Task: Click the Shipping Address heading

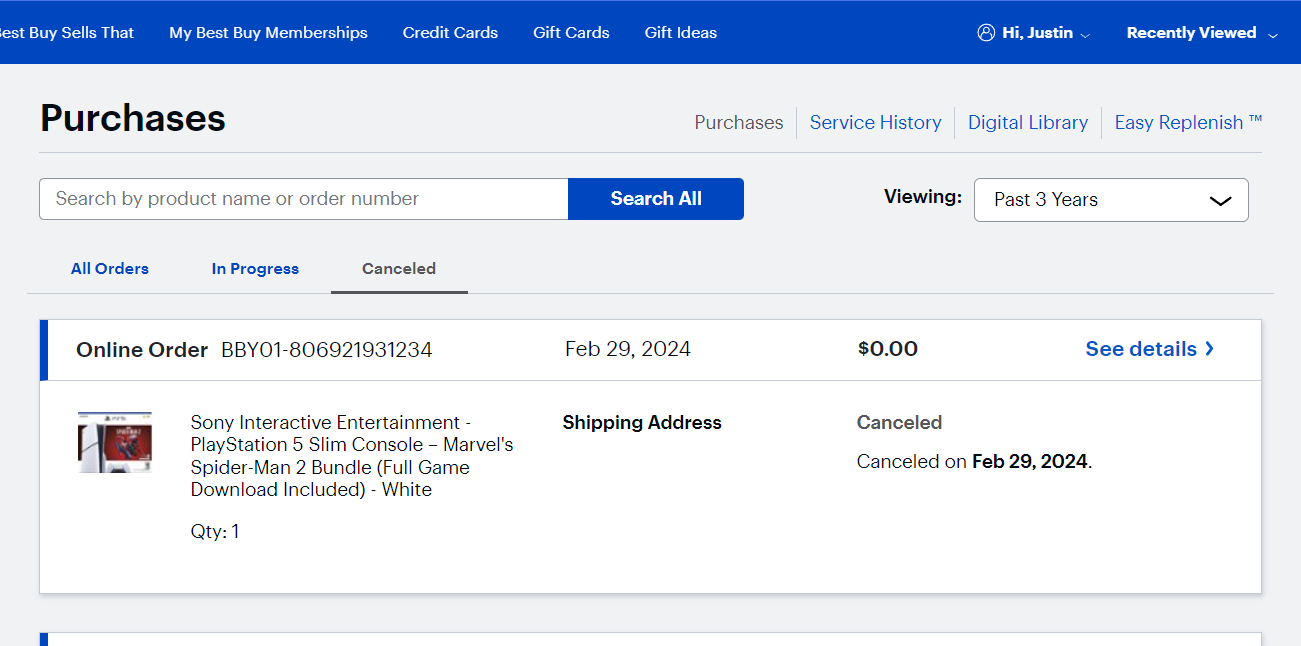Action: 642,423
